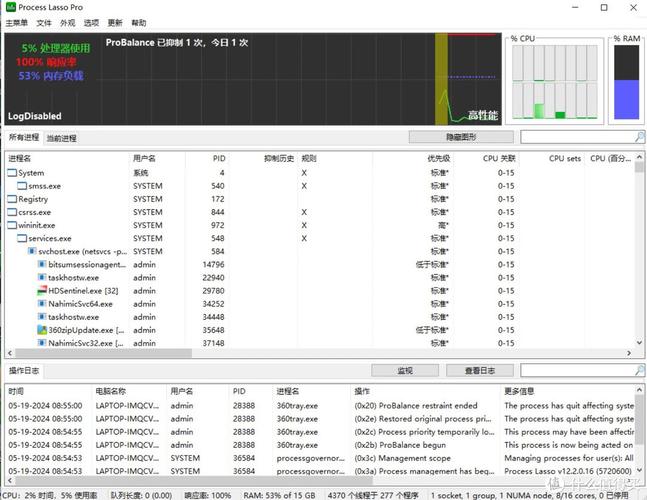647x500 pixels.
Task: Click the 高 priority cell of wininit.exe
Action: 443,225
